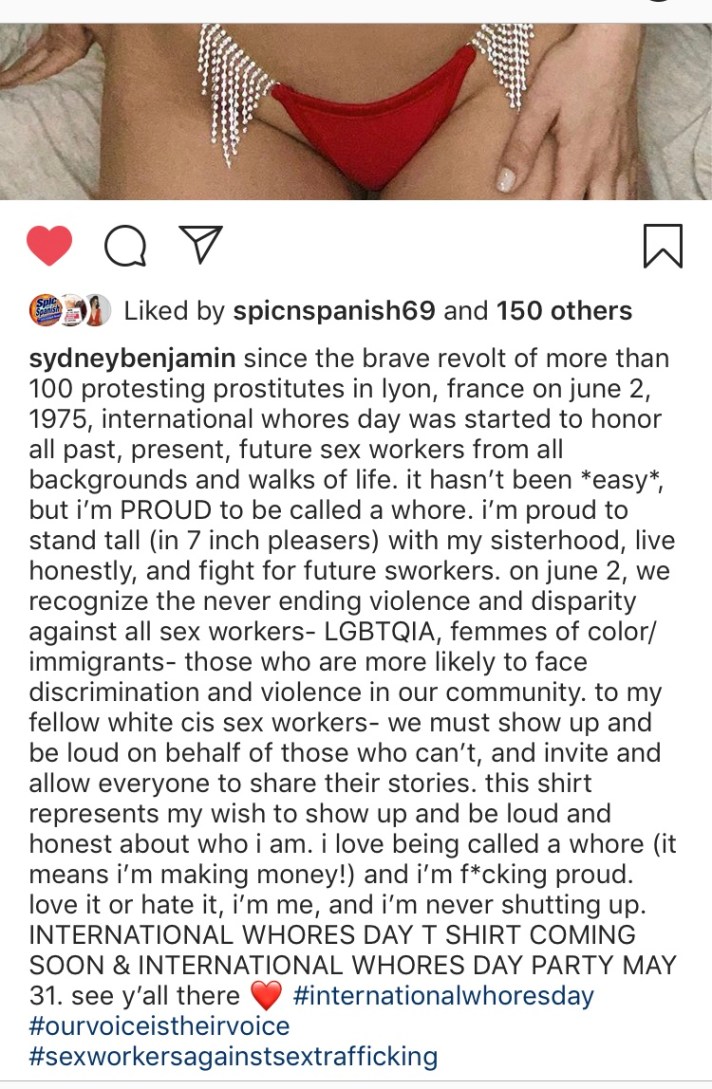712x1089 pixels.
Task: Open the spicnspanish69 profile link
Action: click(x=333, y=311)
